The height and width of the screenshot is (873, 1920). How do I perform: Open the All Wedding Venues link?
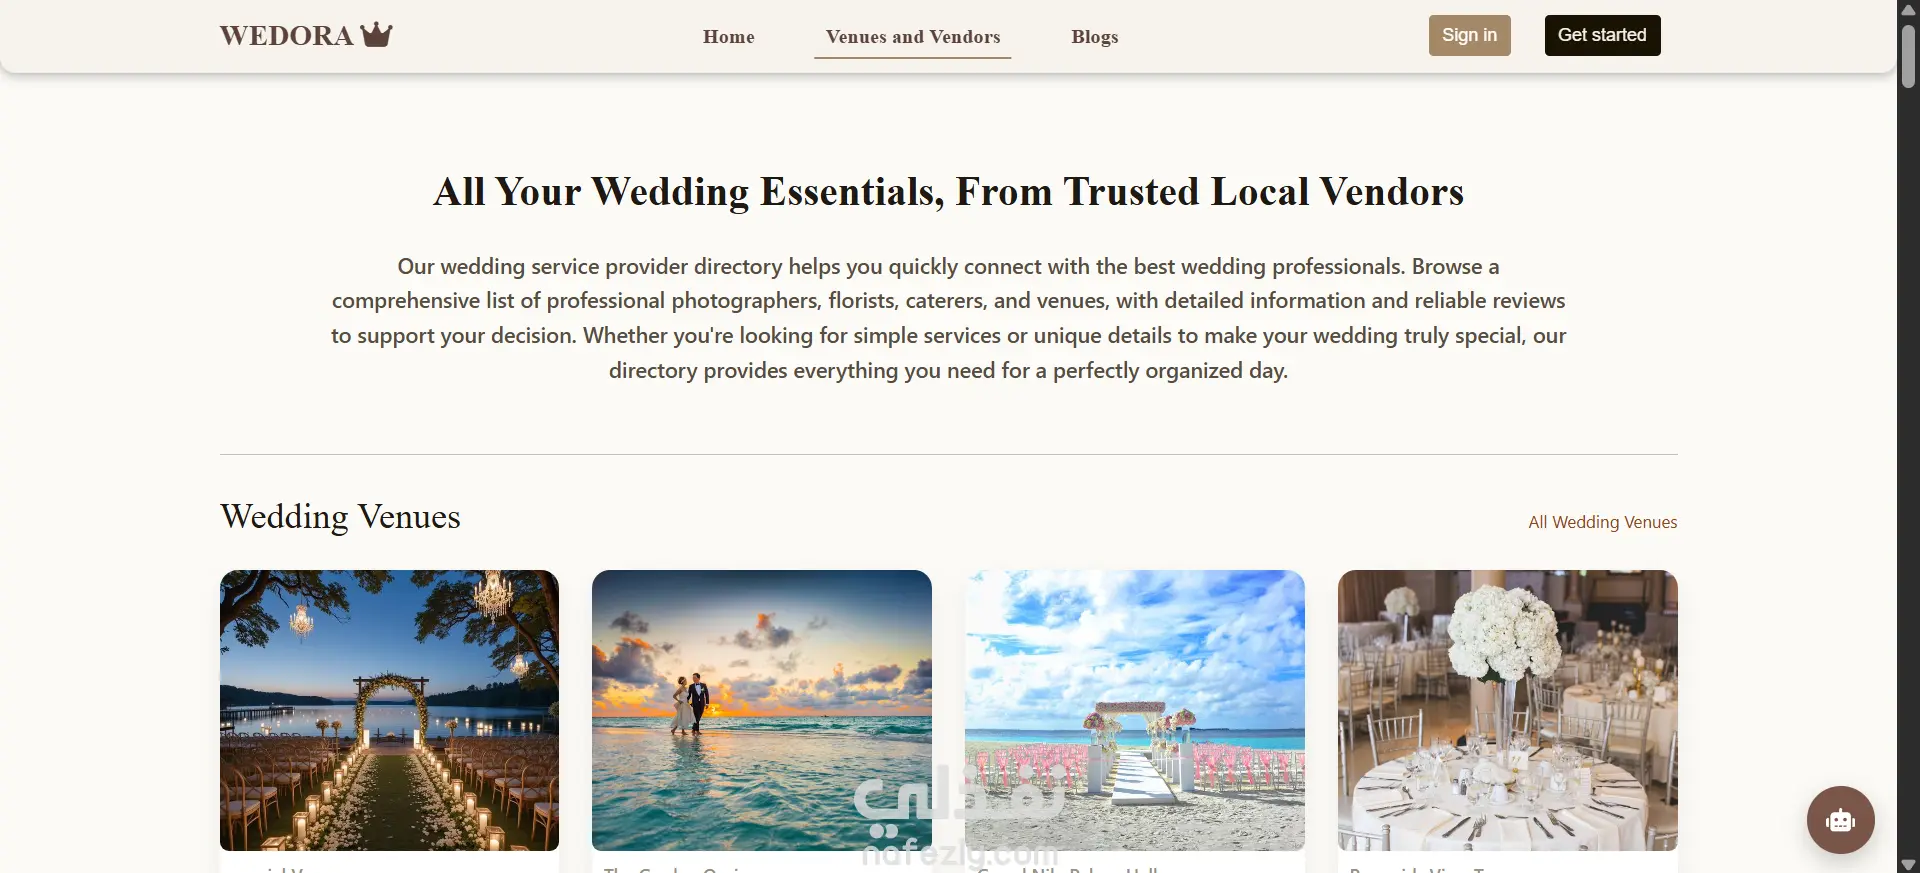click(x=1602, y=522)
